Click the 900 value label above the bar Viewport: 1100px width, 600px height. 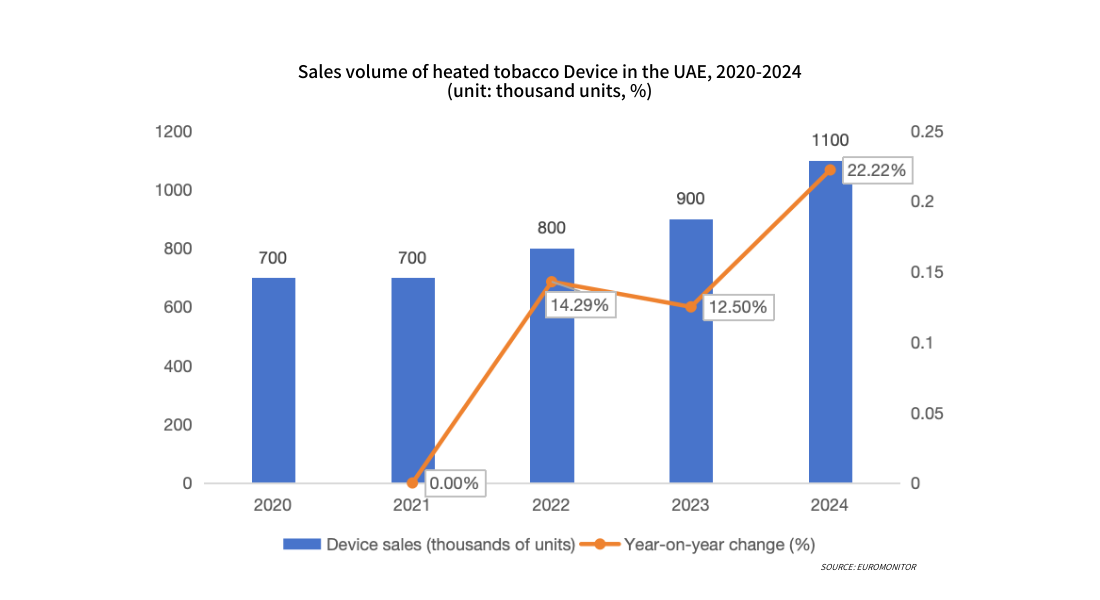coord(691,199)
